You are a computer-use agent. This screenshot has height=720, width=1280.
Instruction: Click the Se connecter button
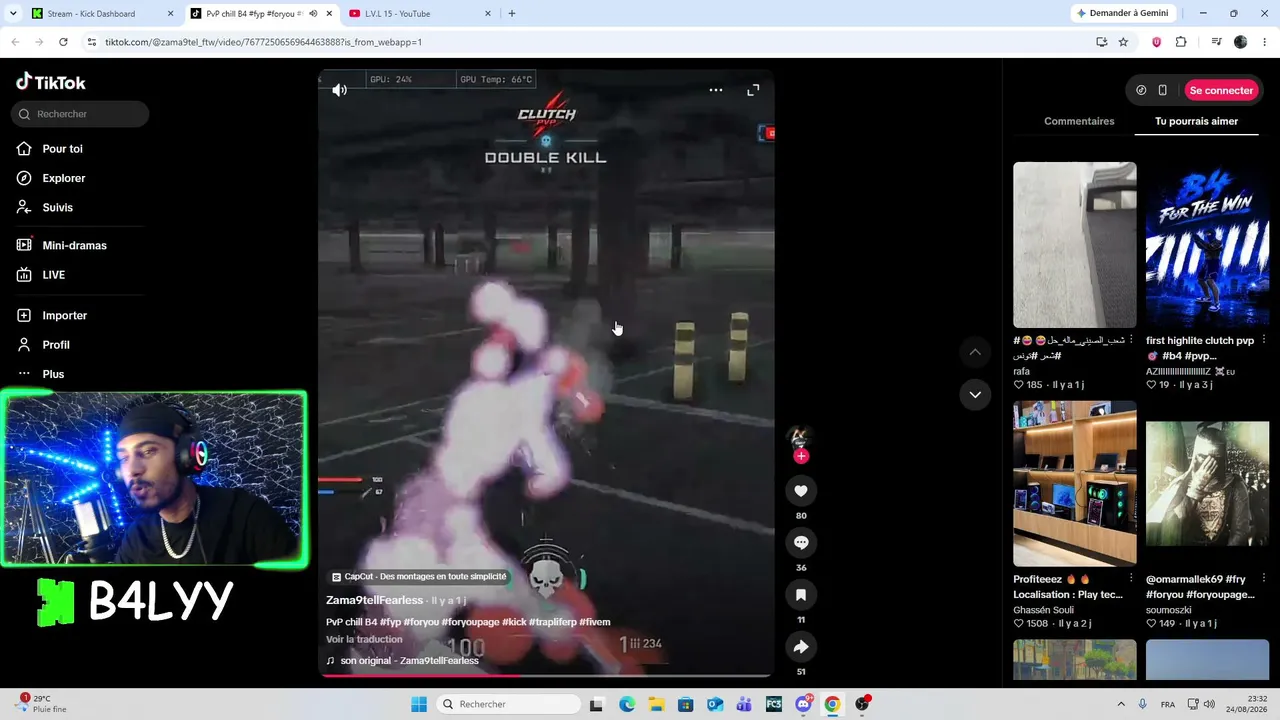click(x=1221, y=90)
